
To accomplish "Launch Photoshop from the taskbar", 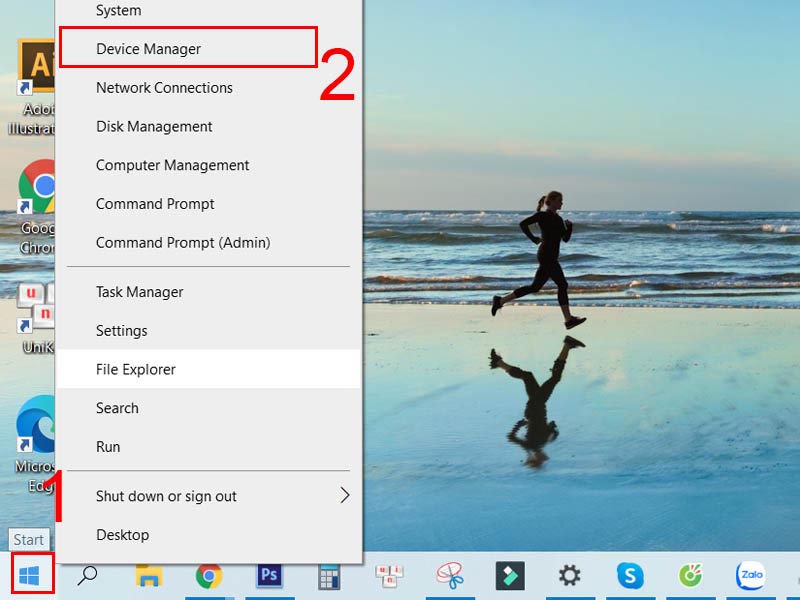I will coord(268,575).
